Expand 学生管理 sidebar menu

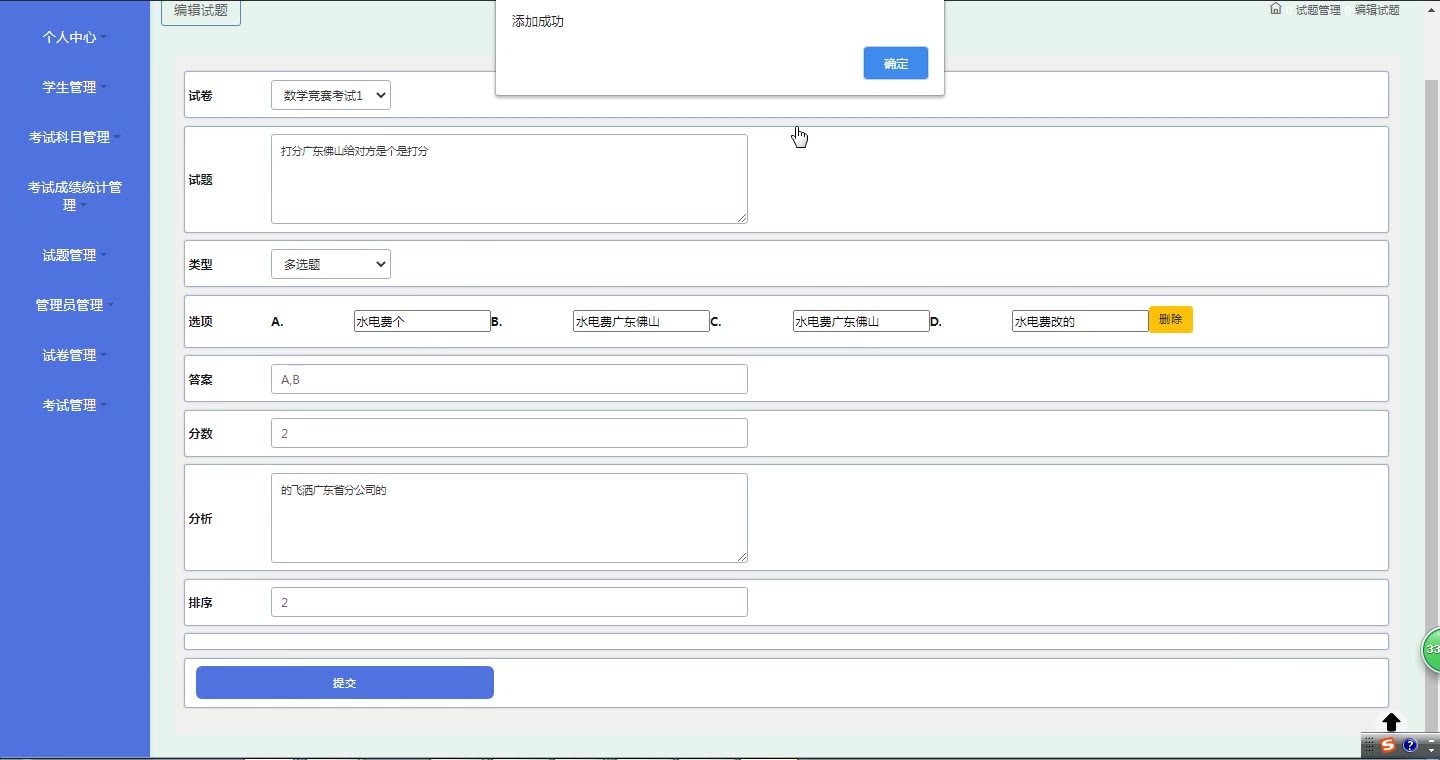(x=74, y=87)
